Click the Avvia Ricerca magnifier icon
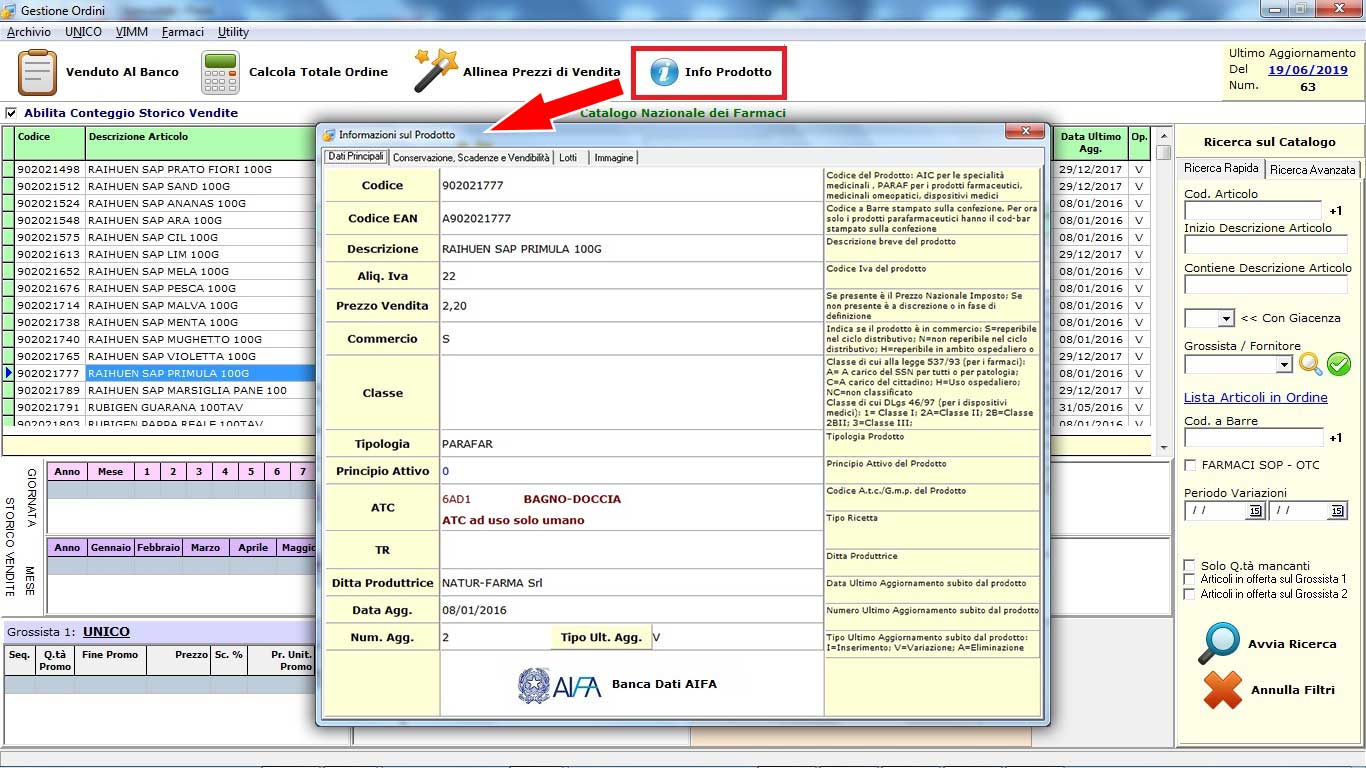 click(x=1219, y=644)
